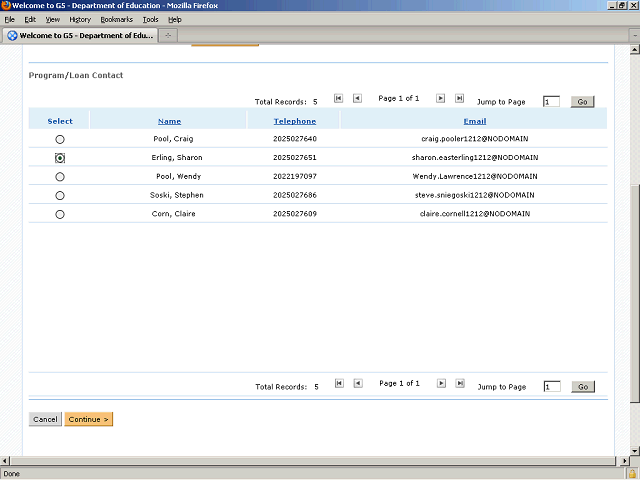Screen dimensions: 640x480
Task: Click next page arrow in top pagination
Action: (441, 99)
